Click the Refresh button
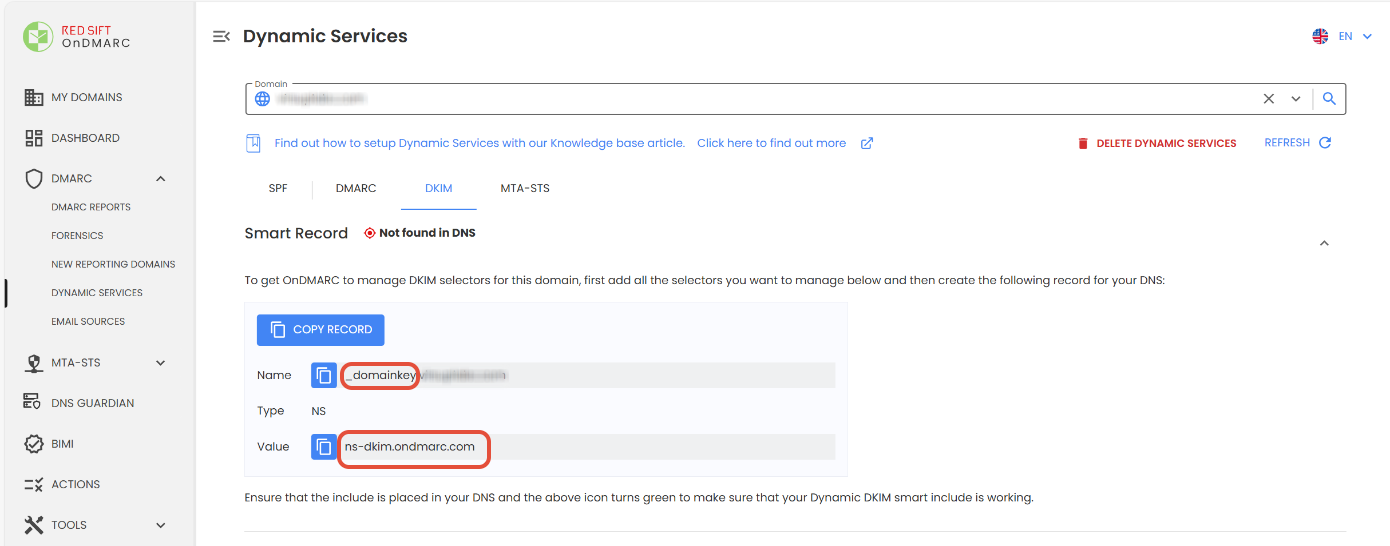1390x546 pixels. (x=1297, y=143)
